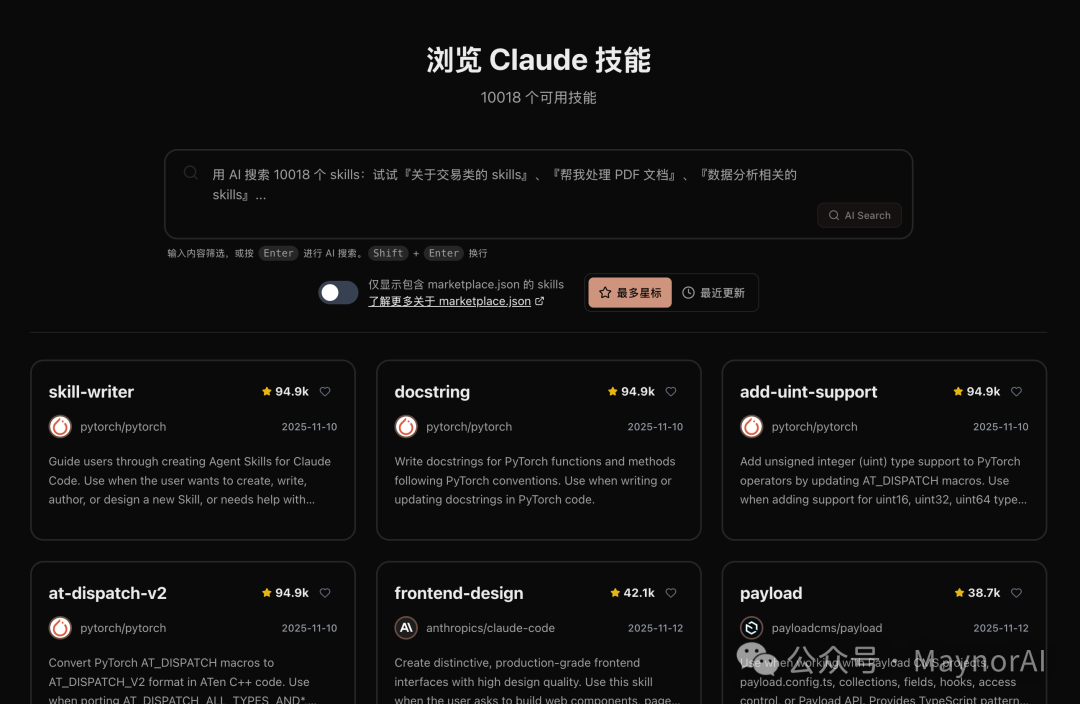Click the star icon on skill-writer card
Viewport: 1080px width, 704px height.
tap(267, 391)
